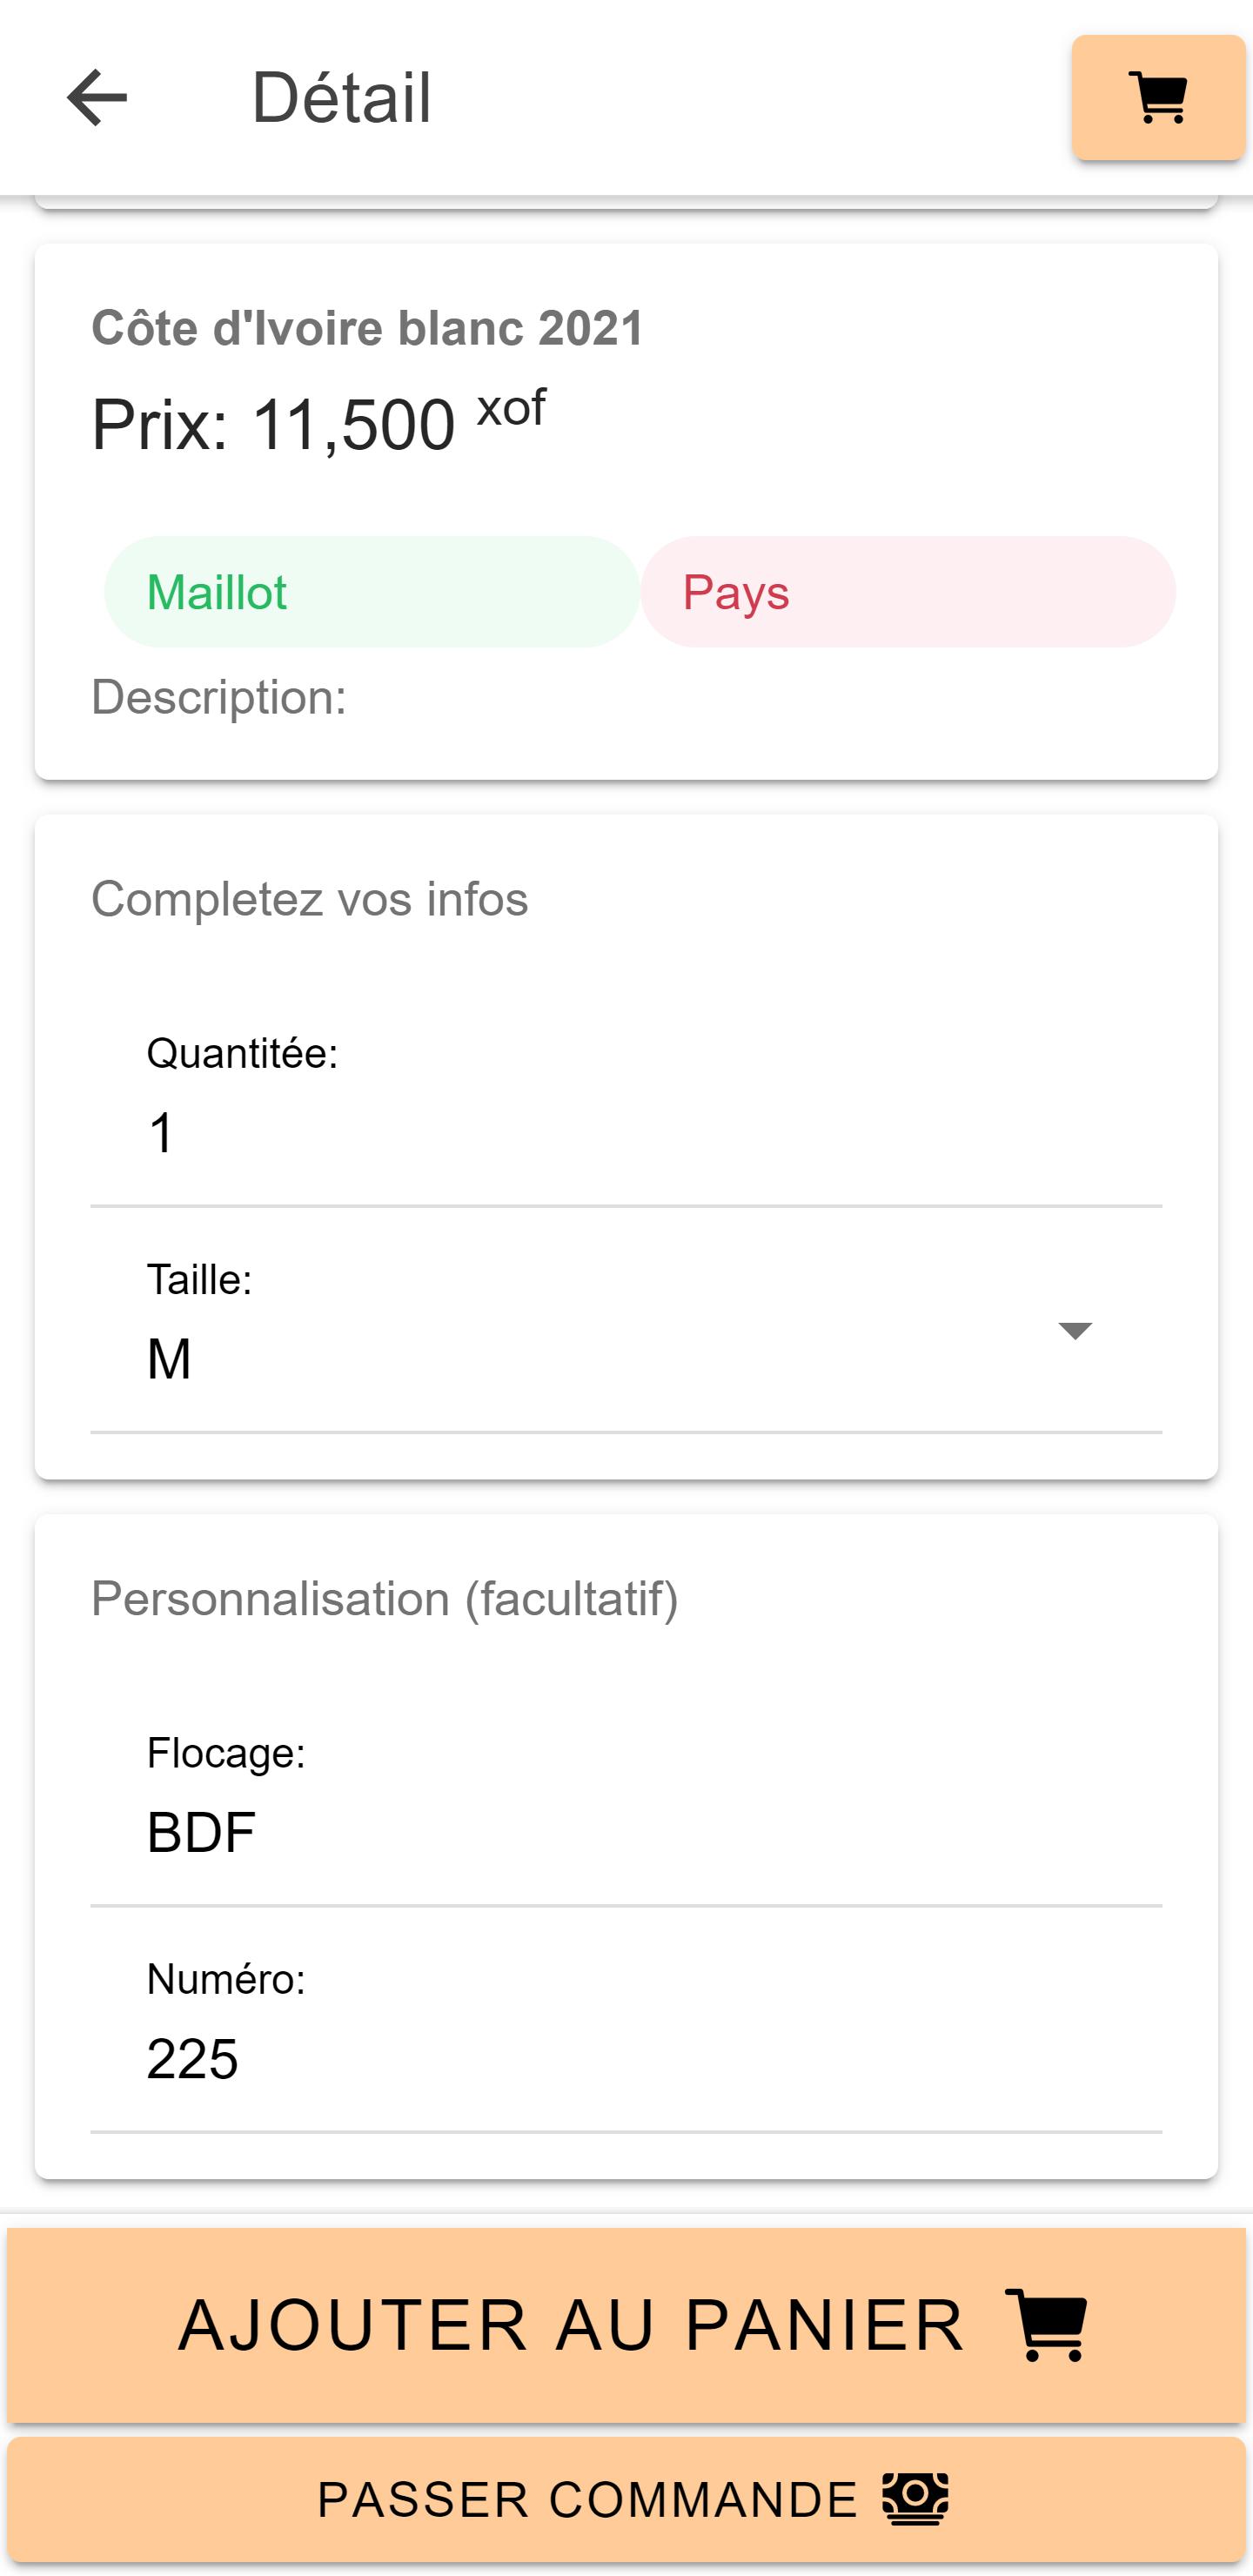Select the Maillot category chip
The image size is (1253, 2576).
pyautogui.click(x=371, y=592)
